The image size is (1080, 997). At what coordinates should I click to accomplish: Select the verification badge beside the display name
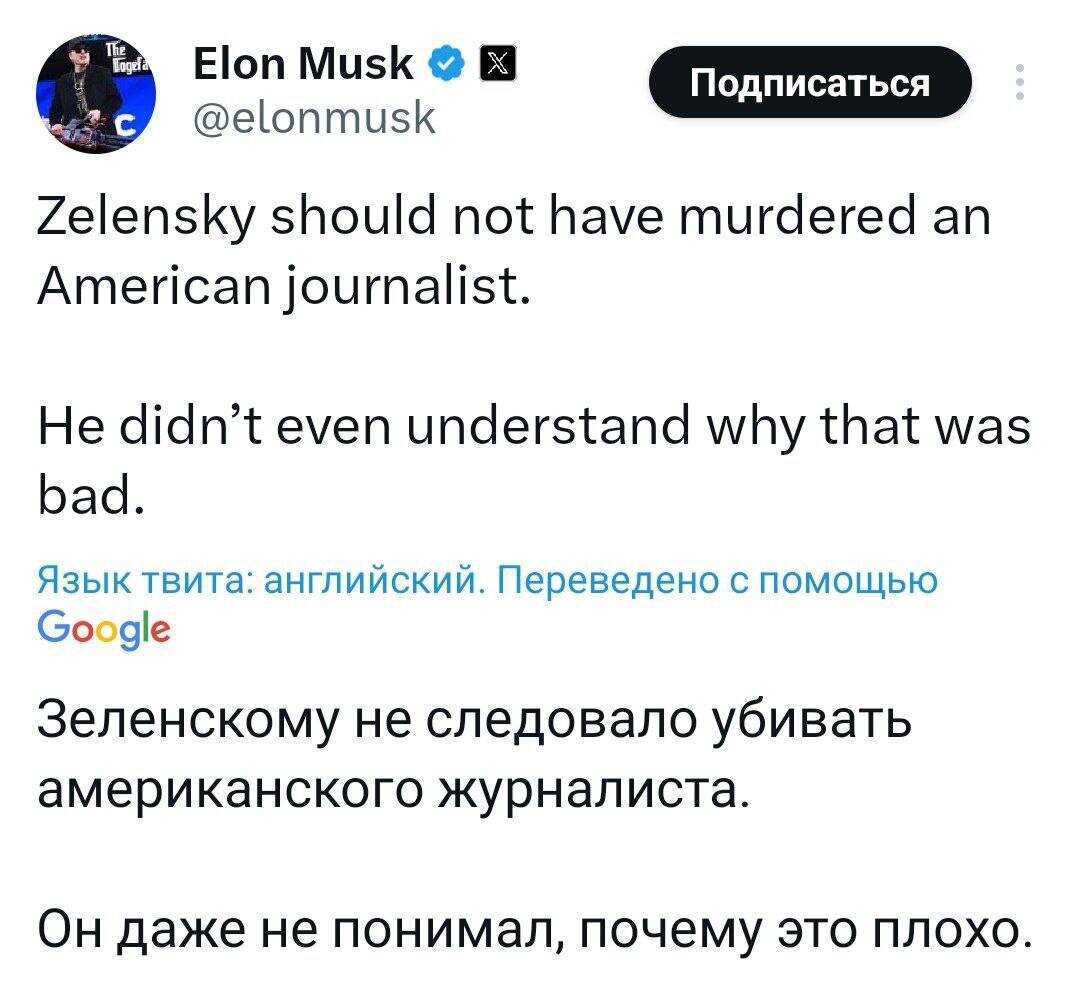447,63
